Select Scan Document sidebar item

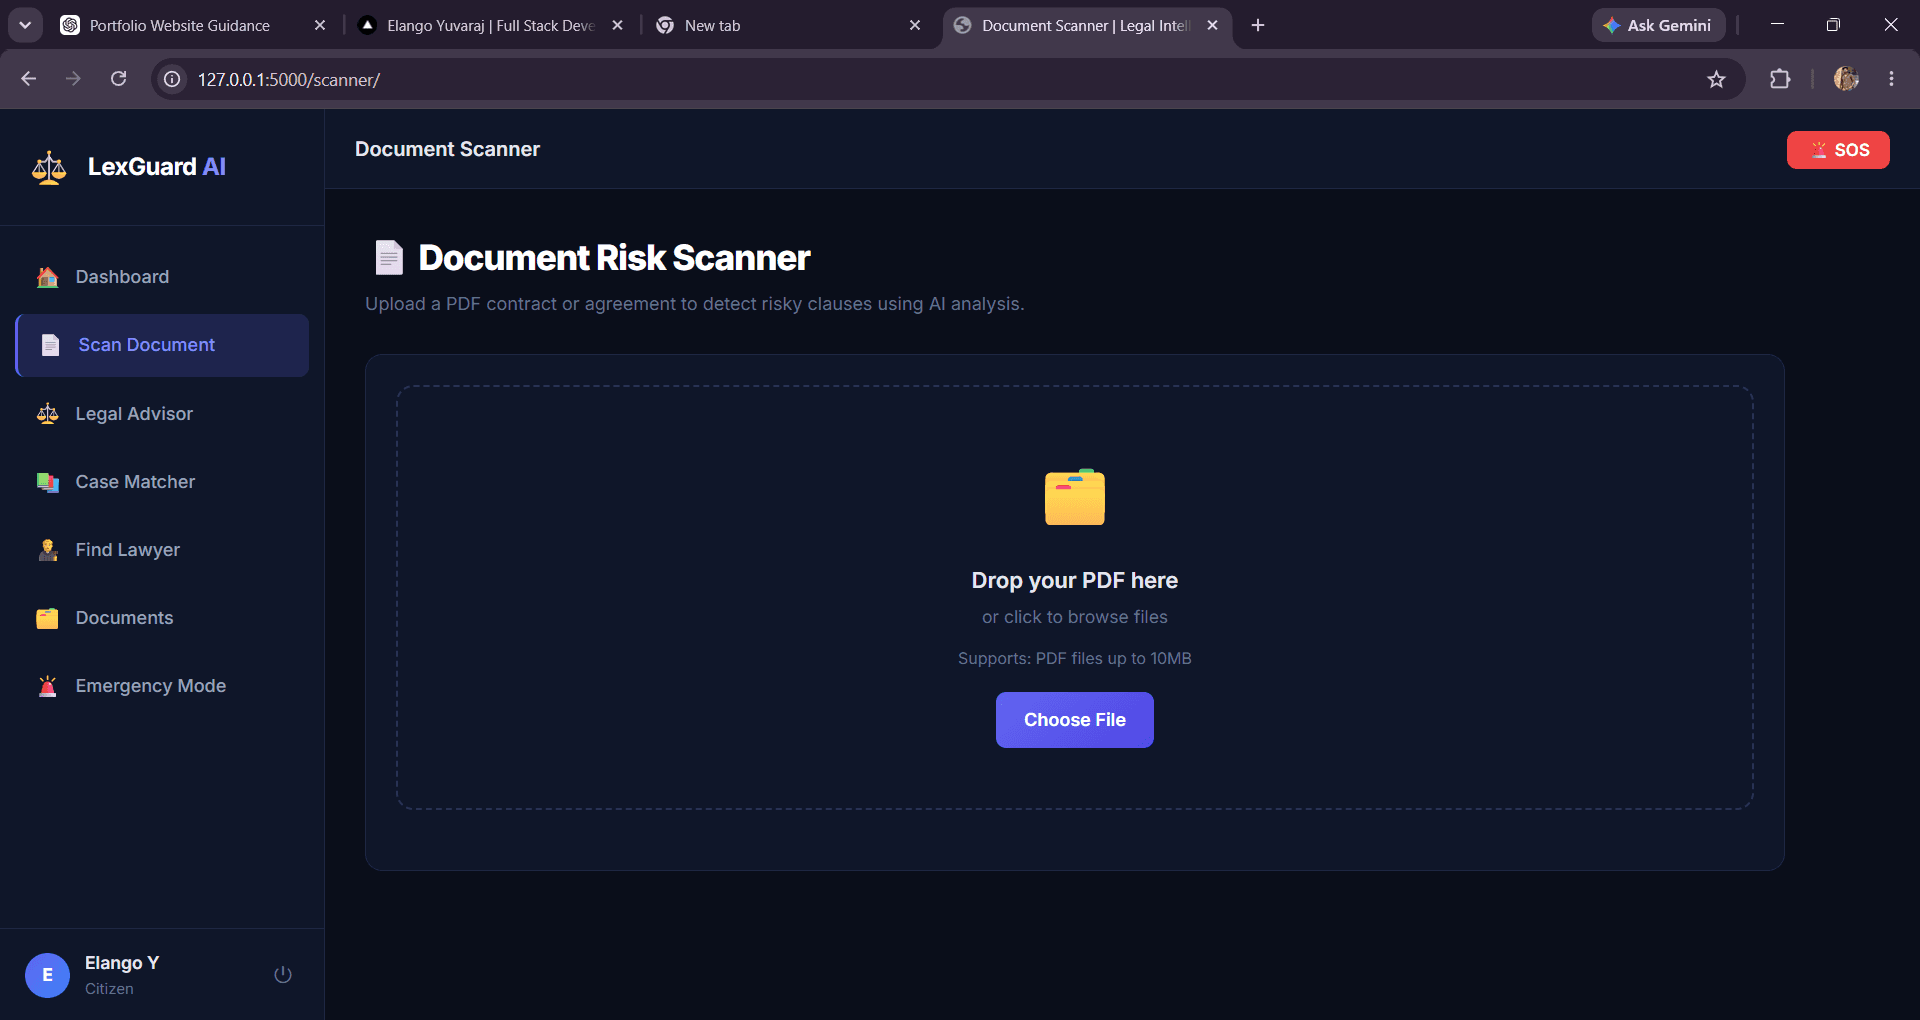coord(162,345)
